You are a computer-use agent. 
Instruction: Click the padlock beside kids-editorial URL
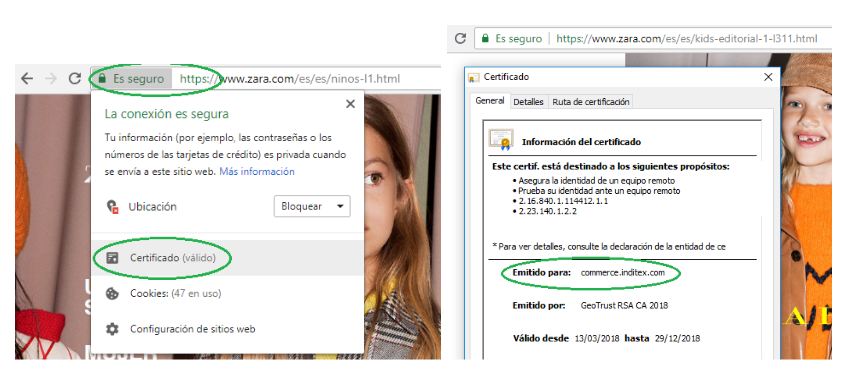[485, 38]
